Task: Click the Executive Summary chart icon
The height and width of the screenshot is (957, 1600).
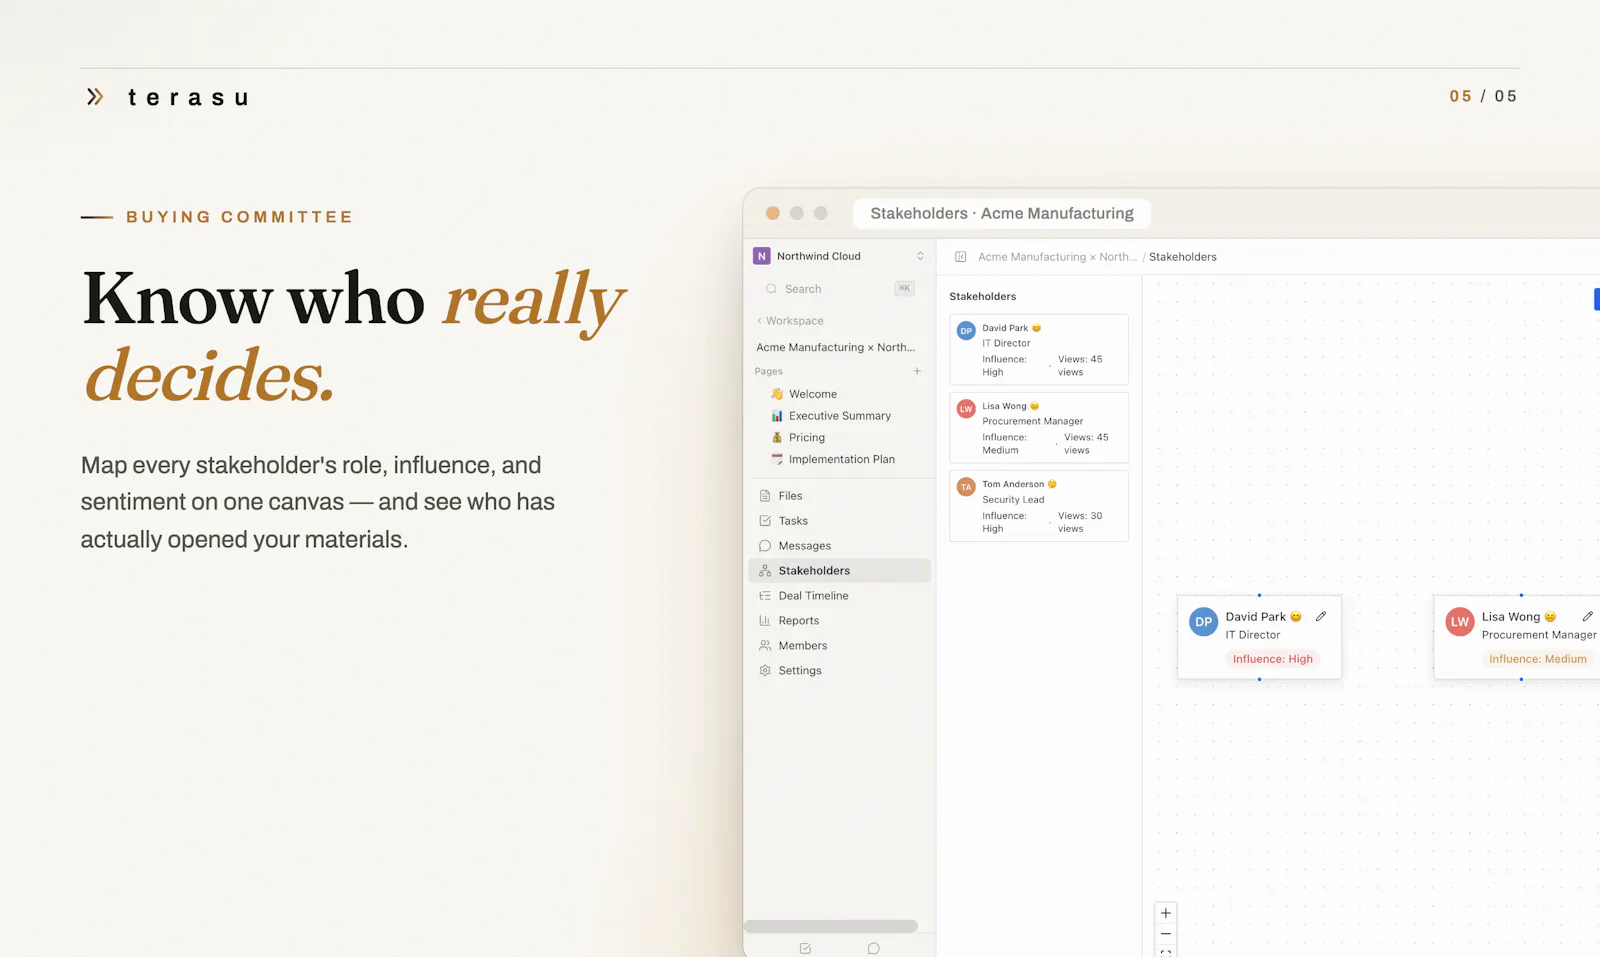Action: click(777, 416)
